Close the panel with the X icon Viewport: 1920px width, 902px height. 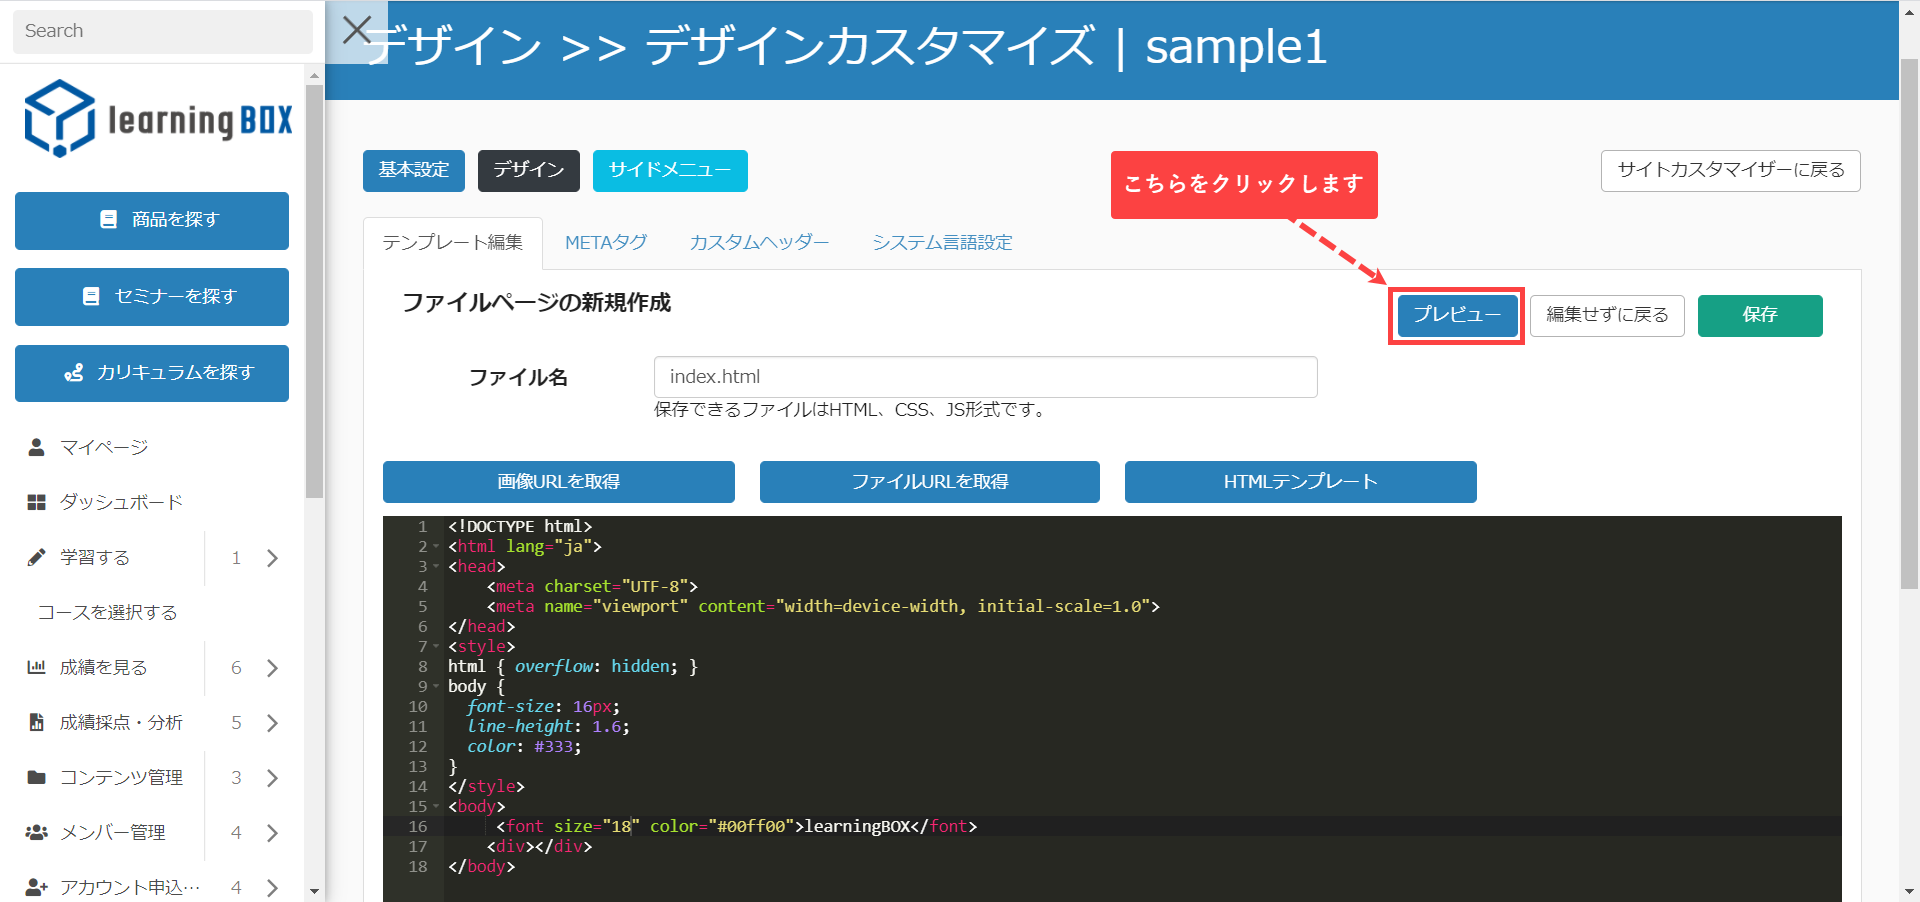[357, 30]
